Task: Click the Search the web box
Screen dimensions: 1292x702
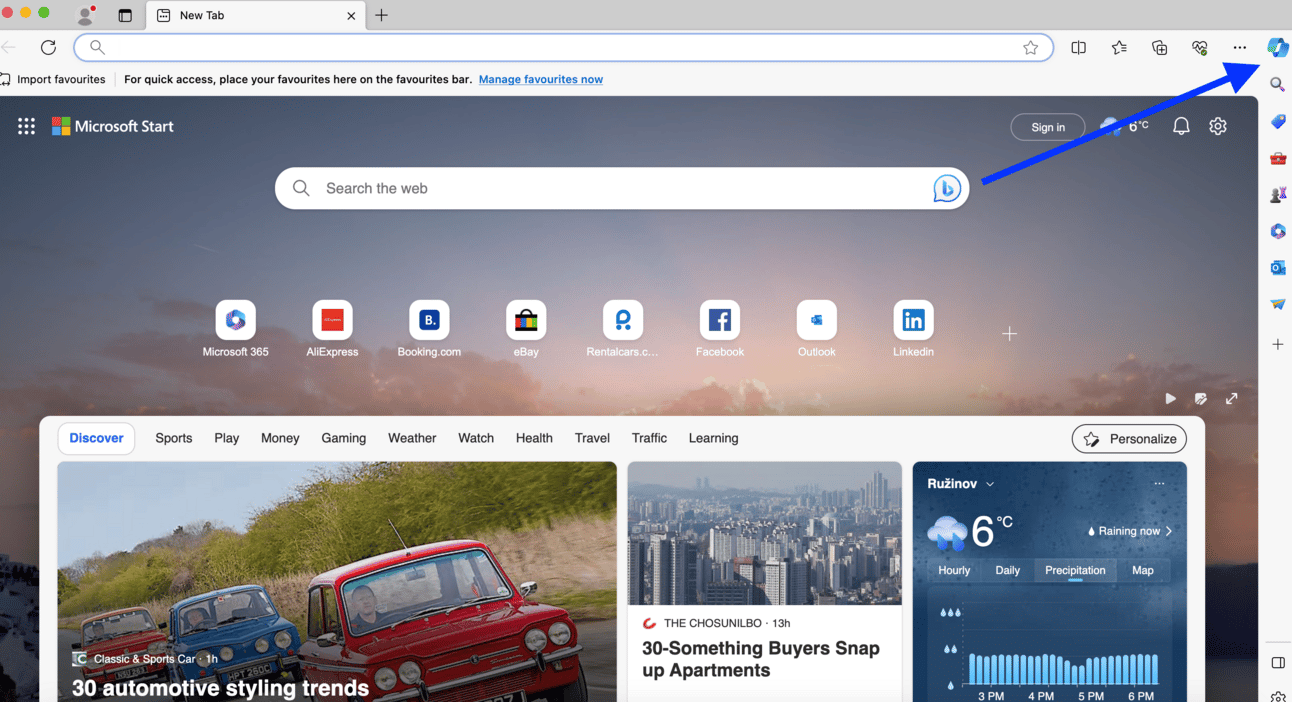Action: pyautogui.click(x=622, y=188)
